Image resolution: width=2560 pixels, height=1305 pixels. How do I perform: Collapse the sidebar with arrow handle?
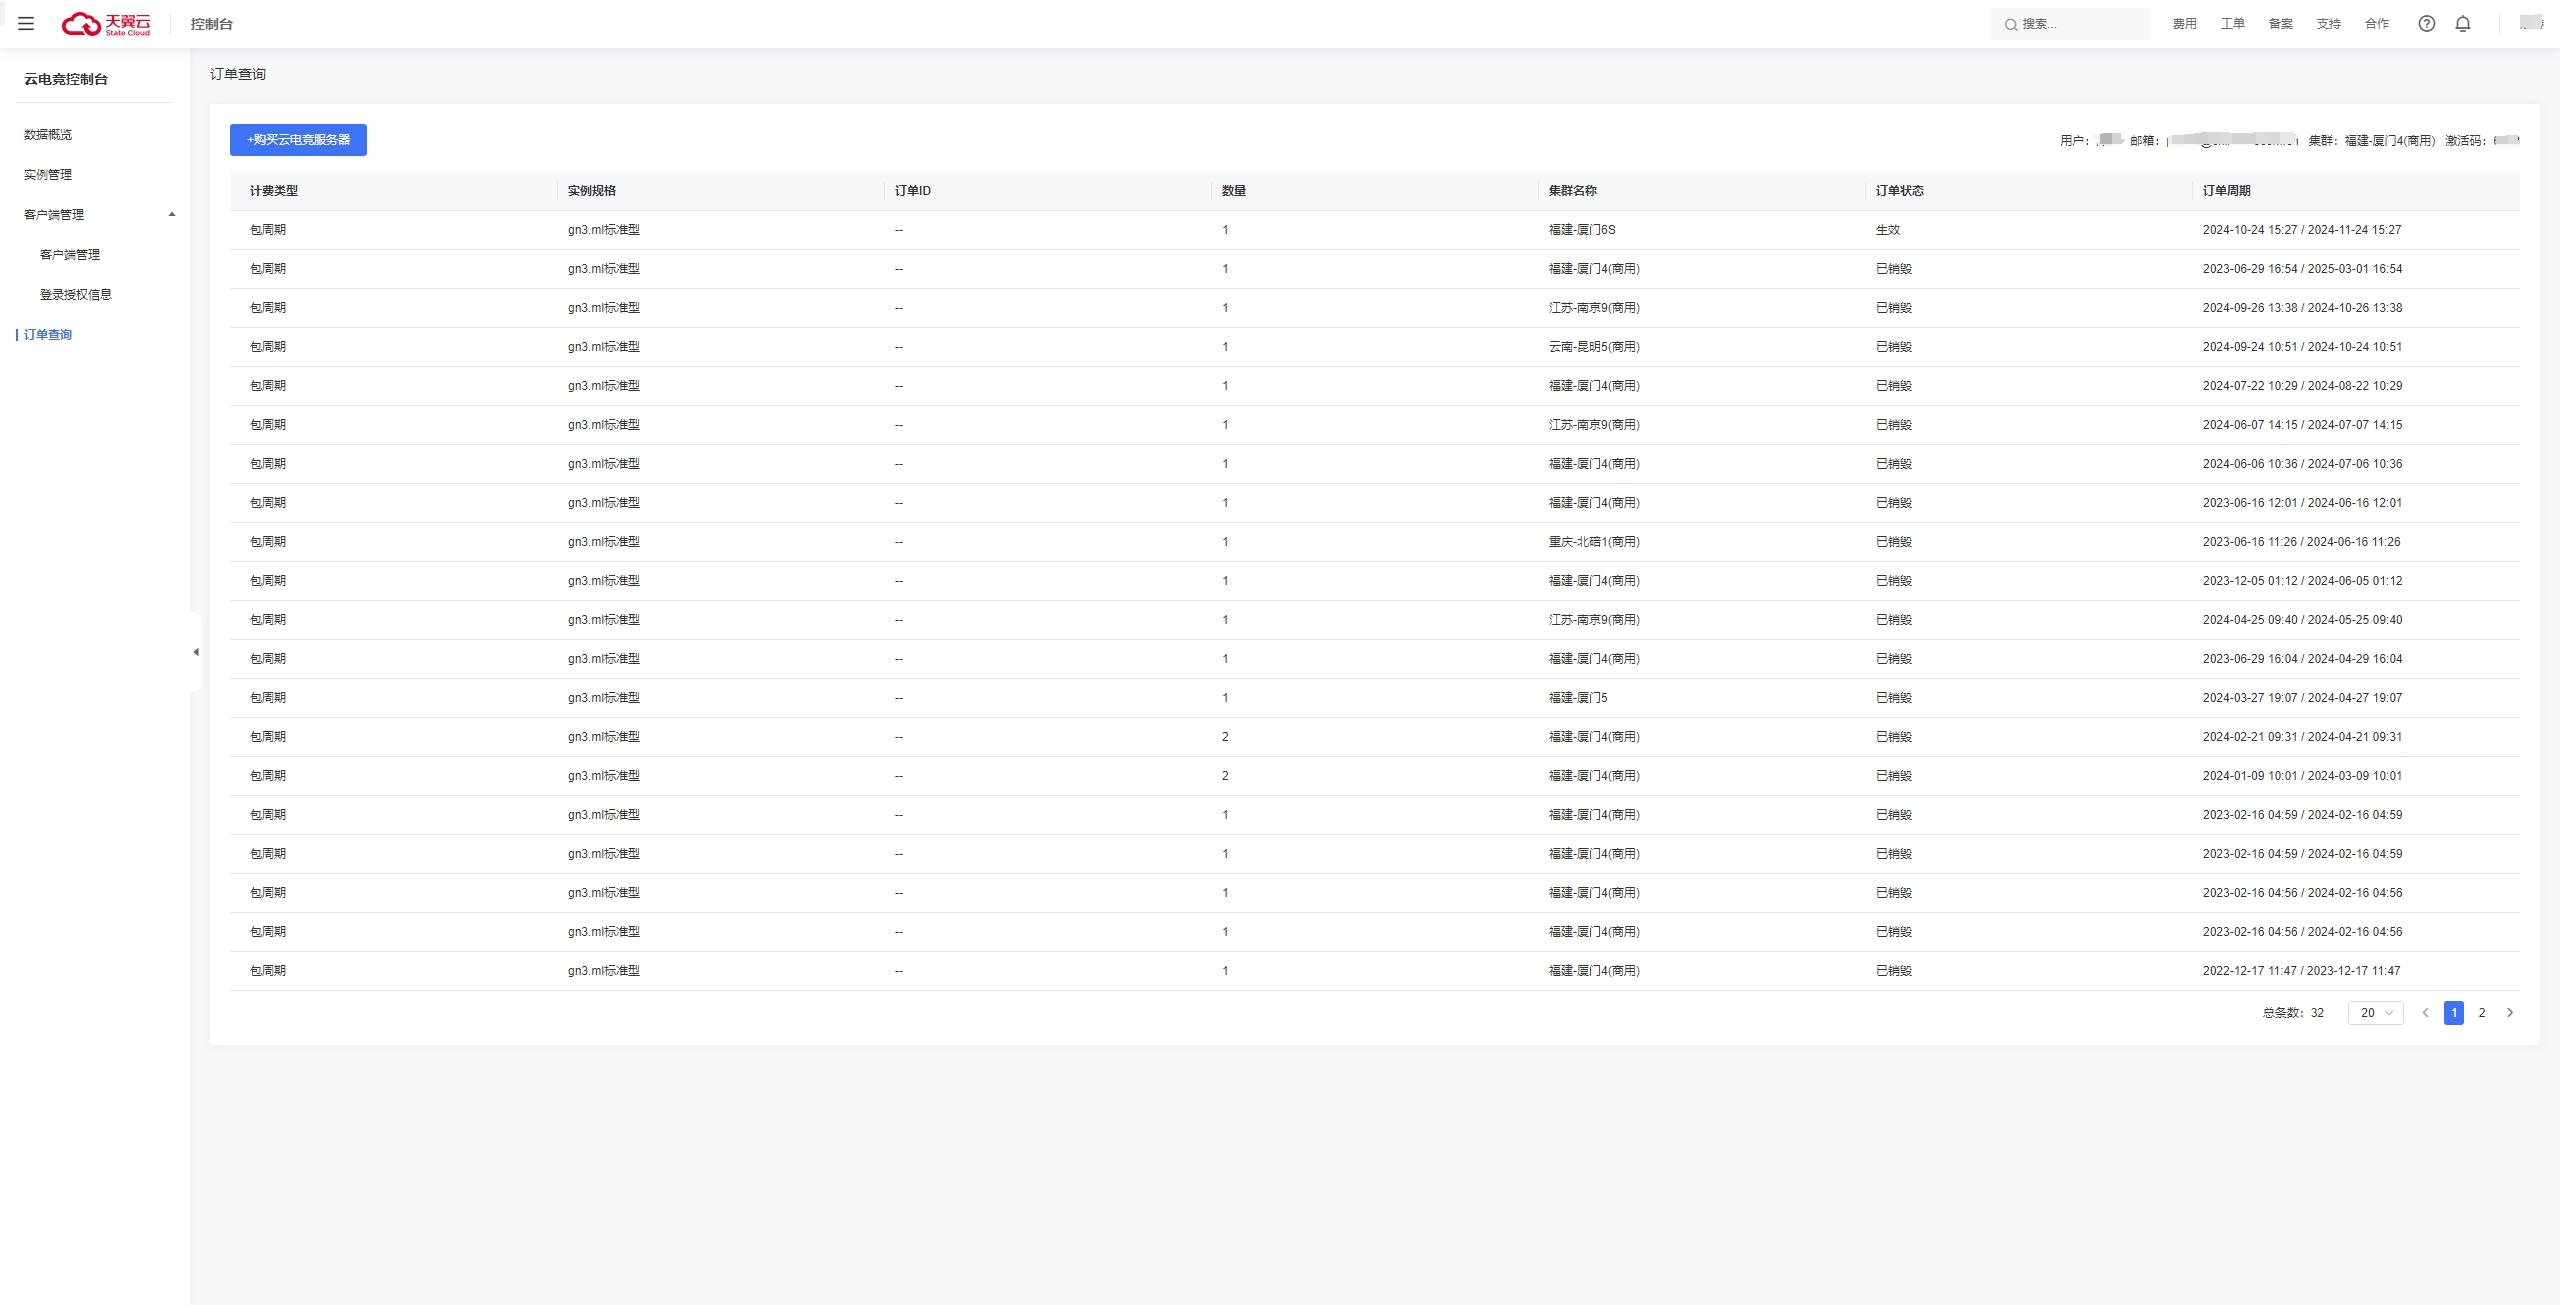tap(196, 652)
